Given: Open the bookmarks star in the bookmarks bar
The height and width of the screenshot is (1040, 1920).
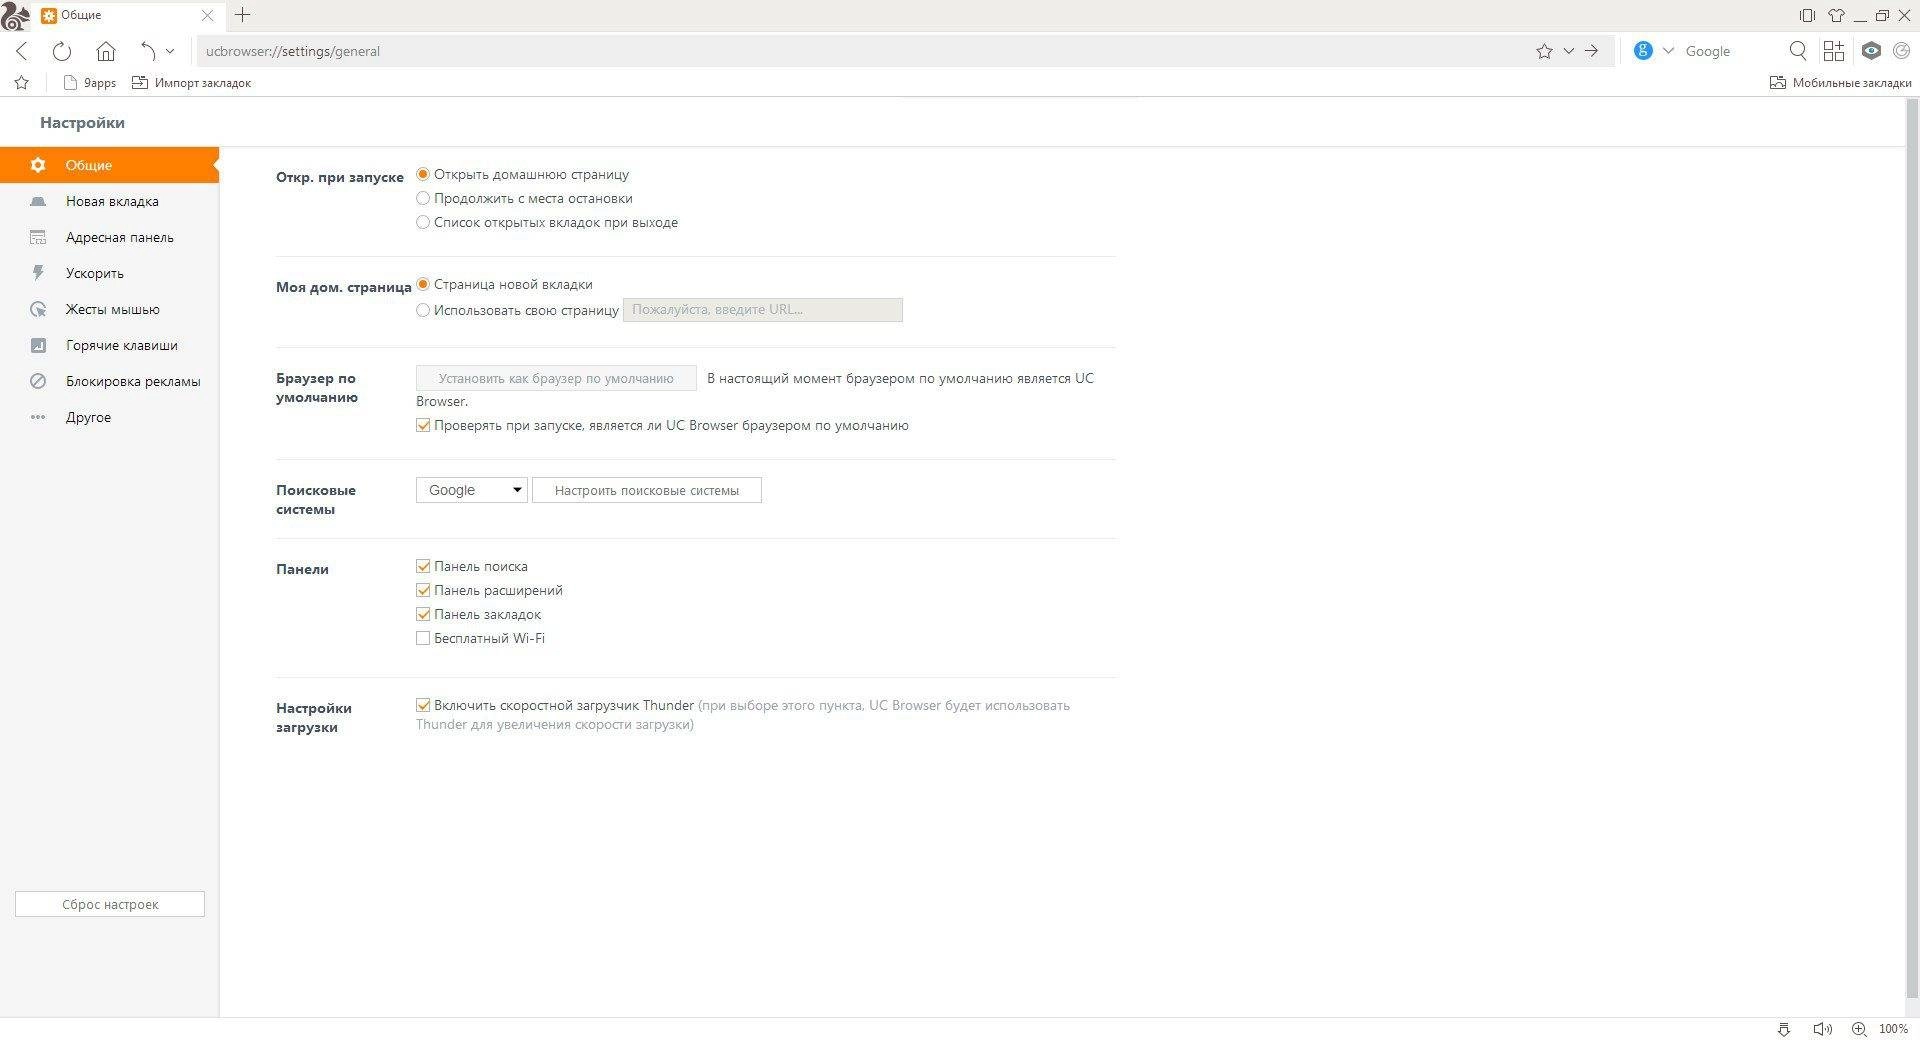Looking at the screenshot, I should click(x=22, y=83).
